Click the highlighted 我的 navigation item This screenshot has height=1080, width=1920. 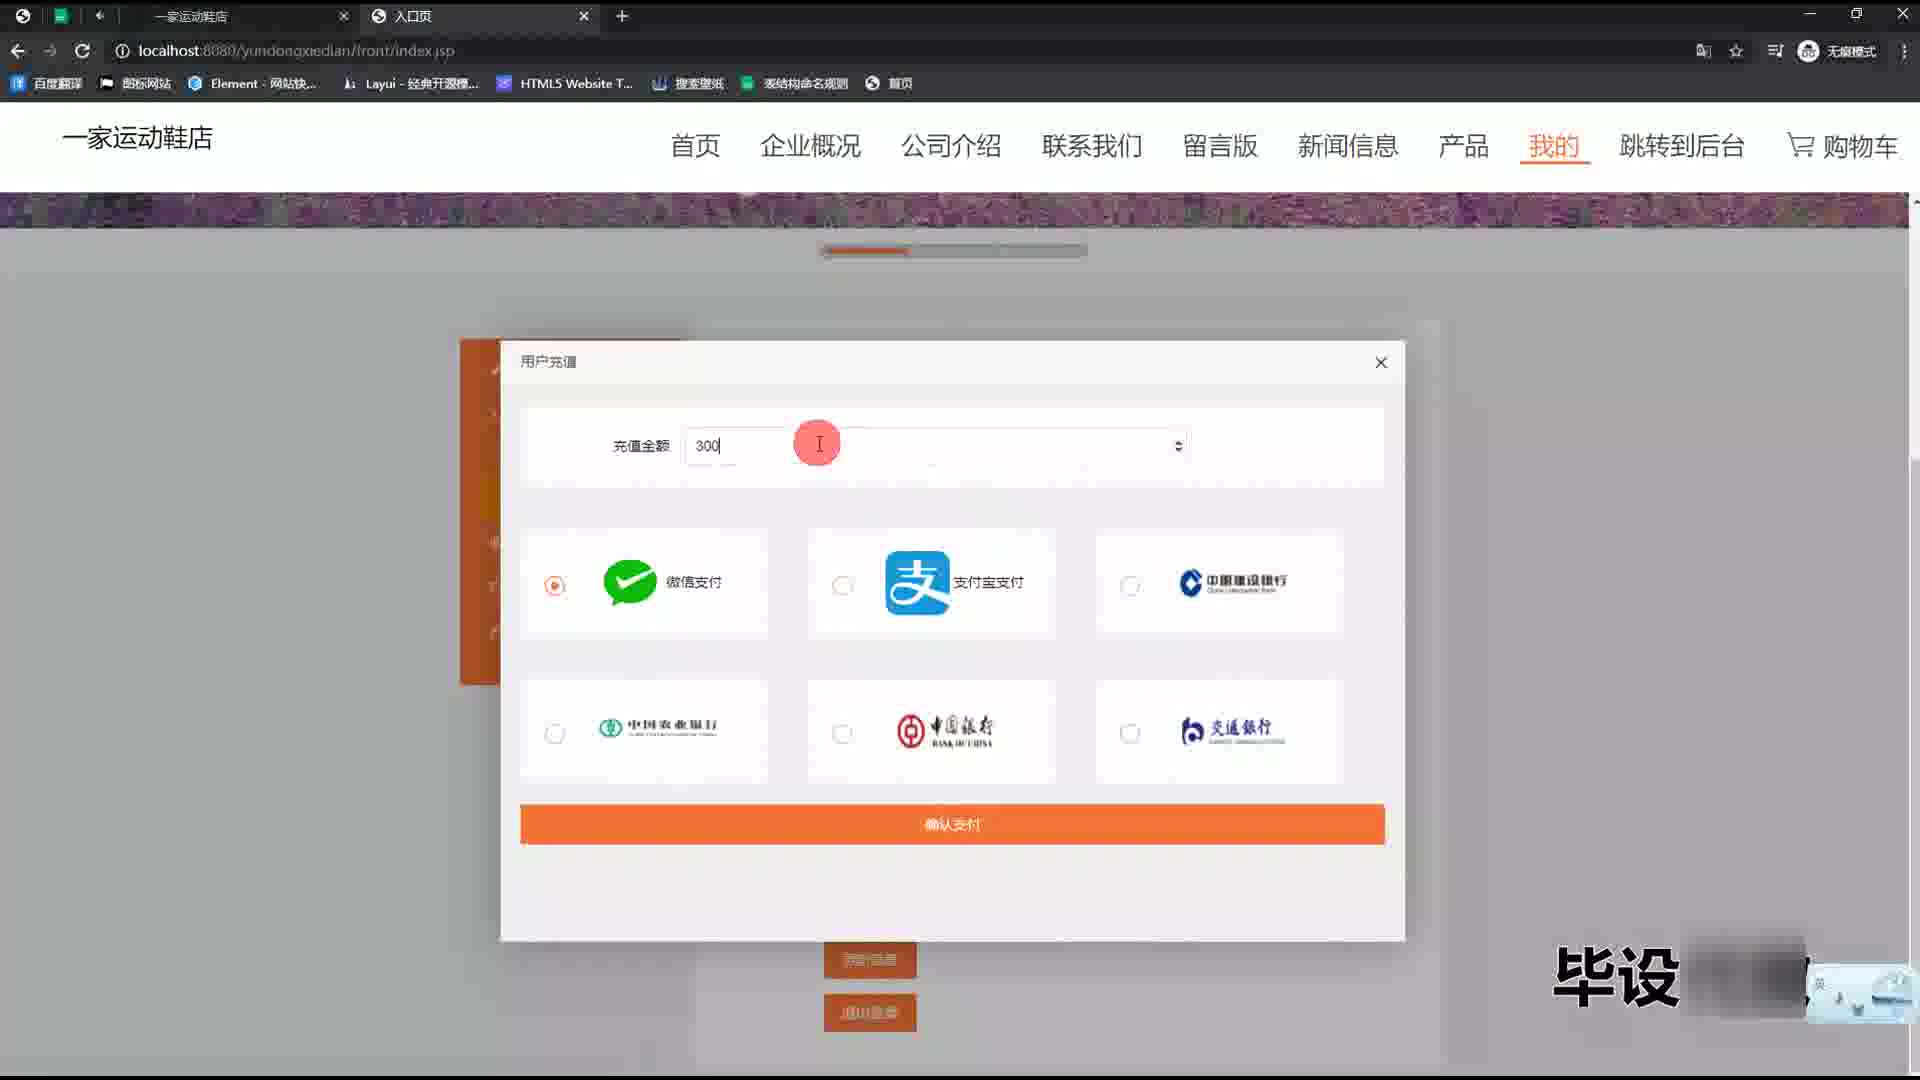point(1554,146)
